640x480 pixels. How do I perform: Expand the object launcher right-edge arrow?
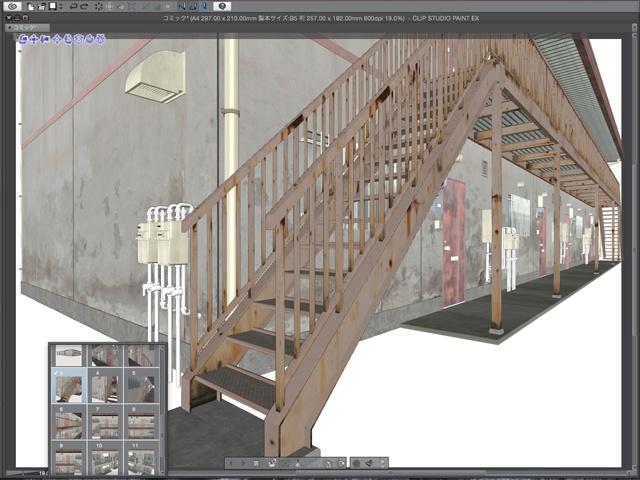[383, 463]
